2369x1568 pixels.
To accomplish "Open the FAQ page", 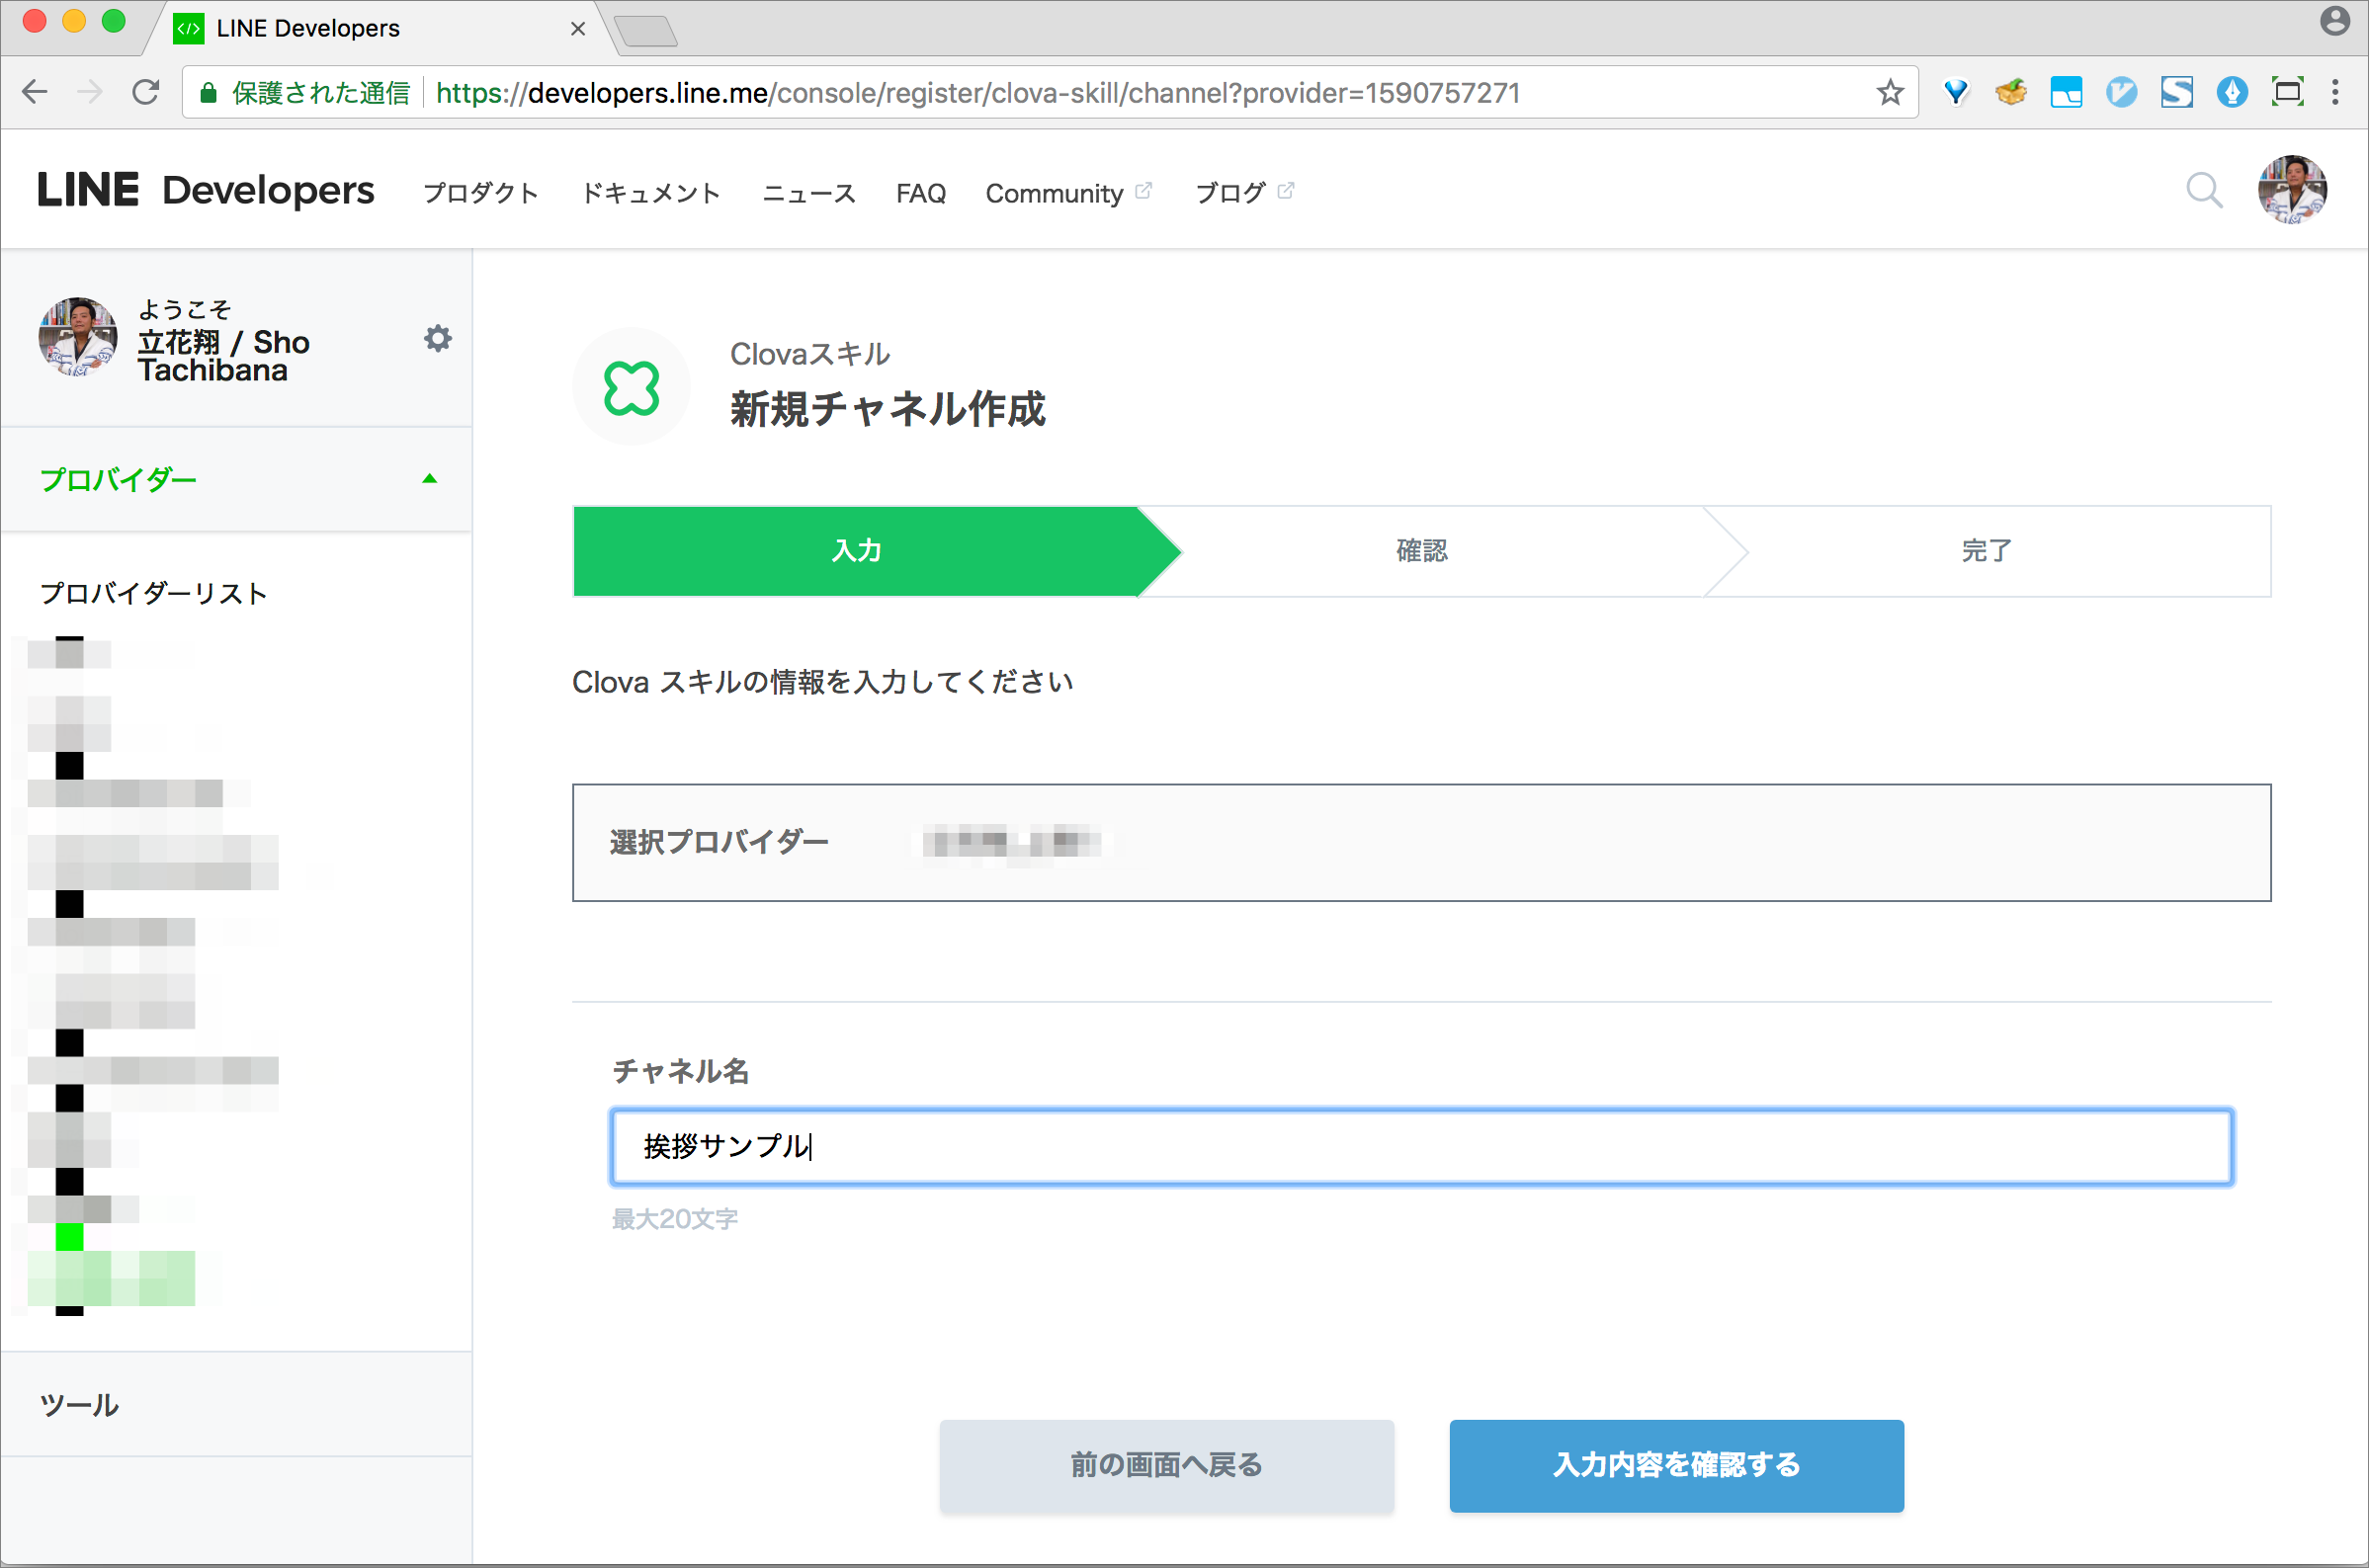I will click(921, 193).
